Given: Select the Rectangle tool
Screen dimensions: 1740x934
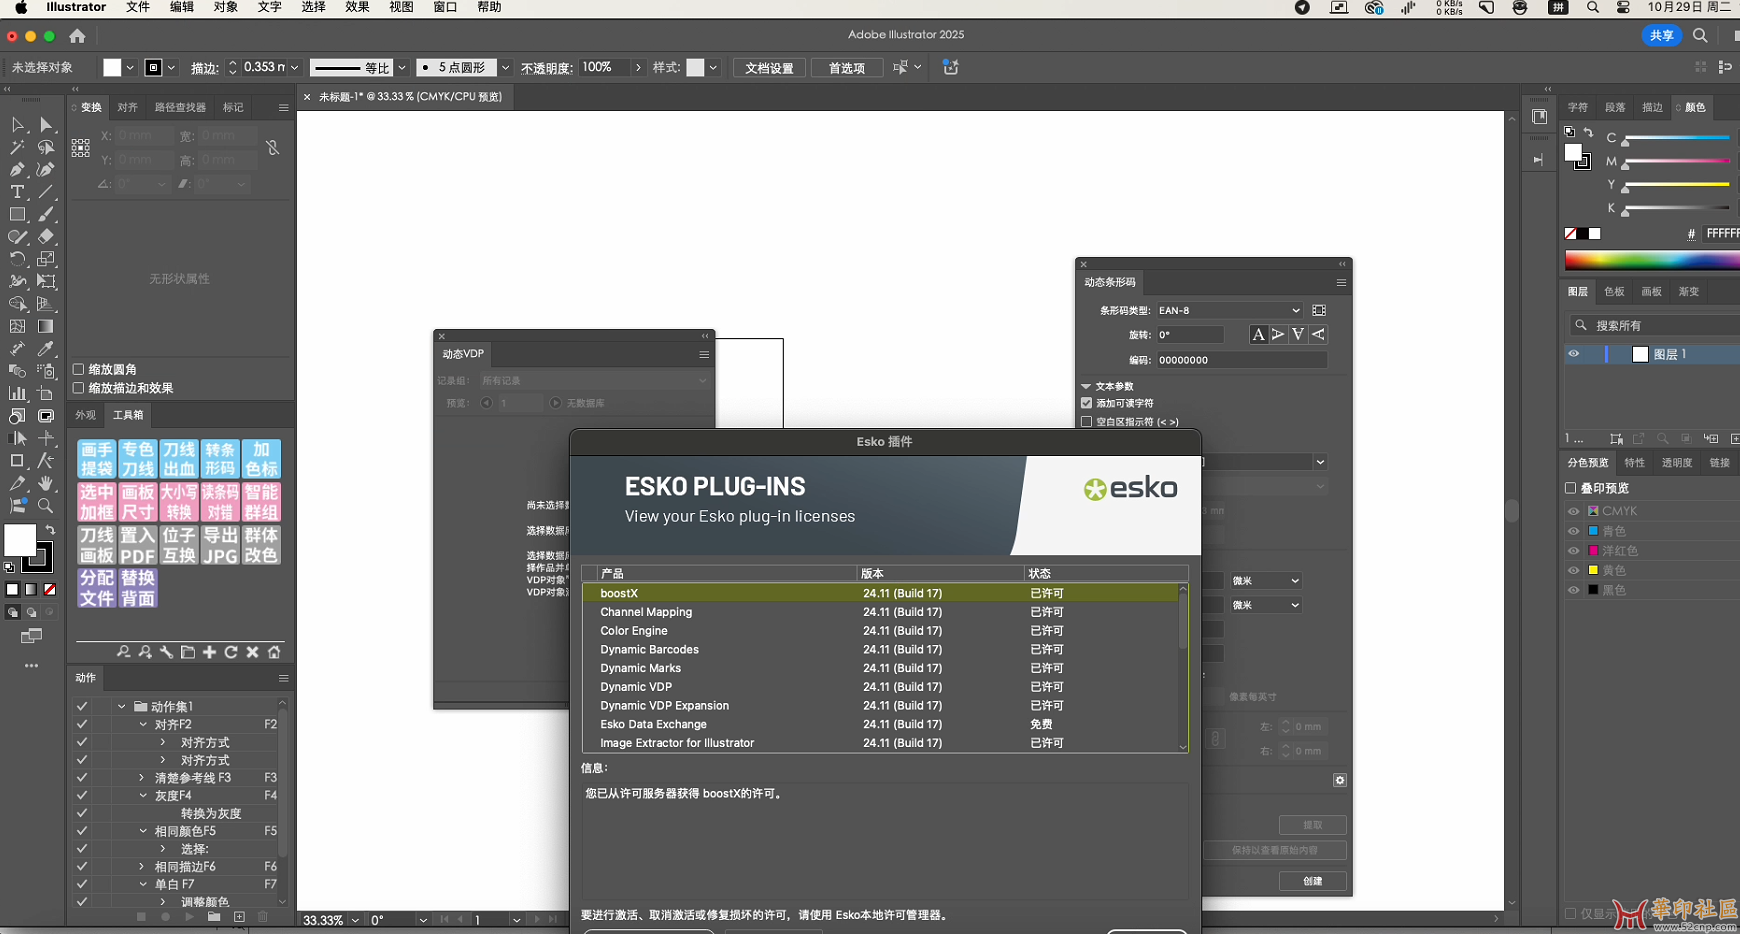Looking at the screenshot, I should pos(17,214).
